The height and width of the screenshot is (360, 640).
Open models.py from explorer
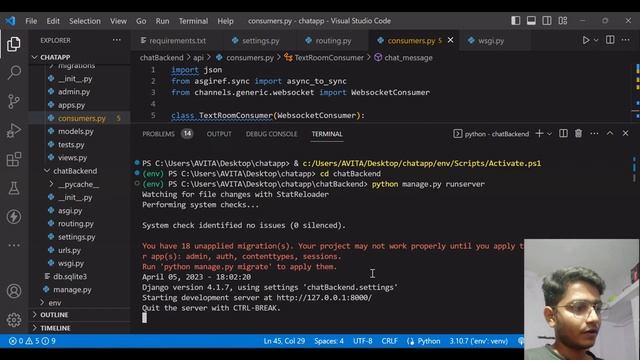point(80,131)
